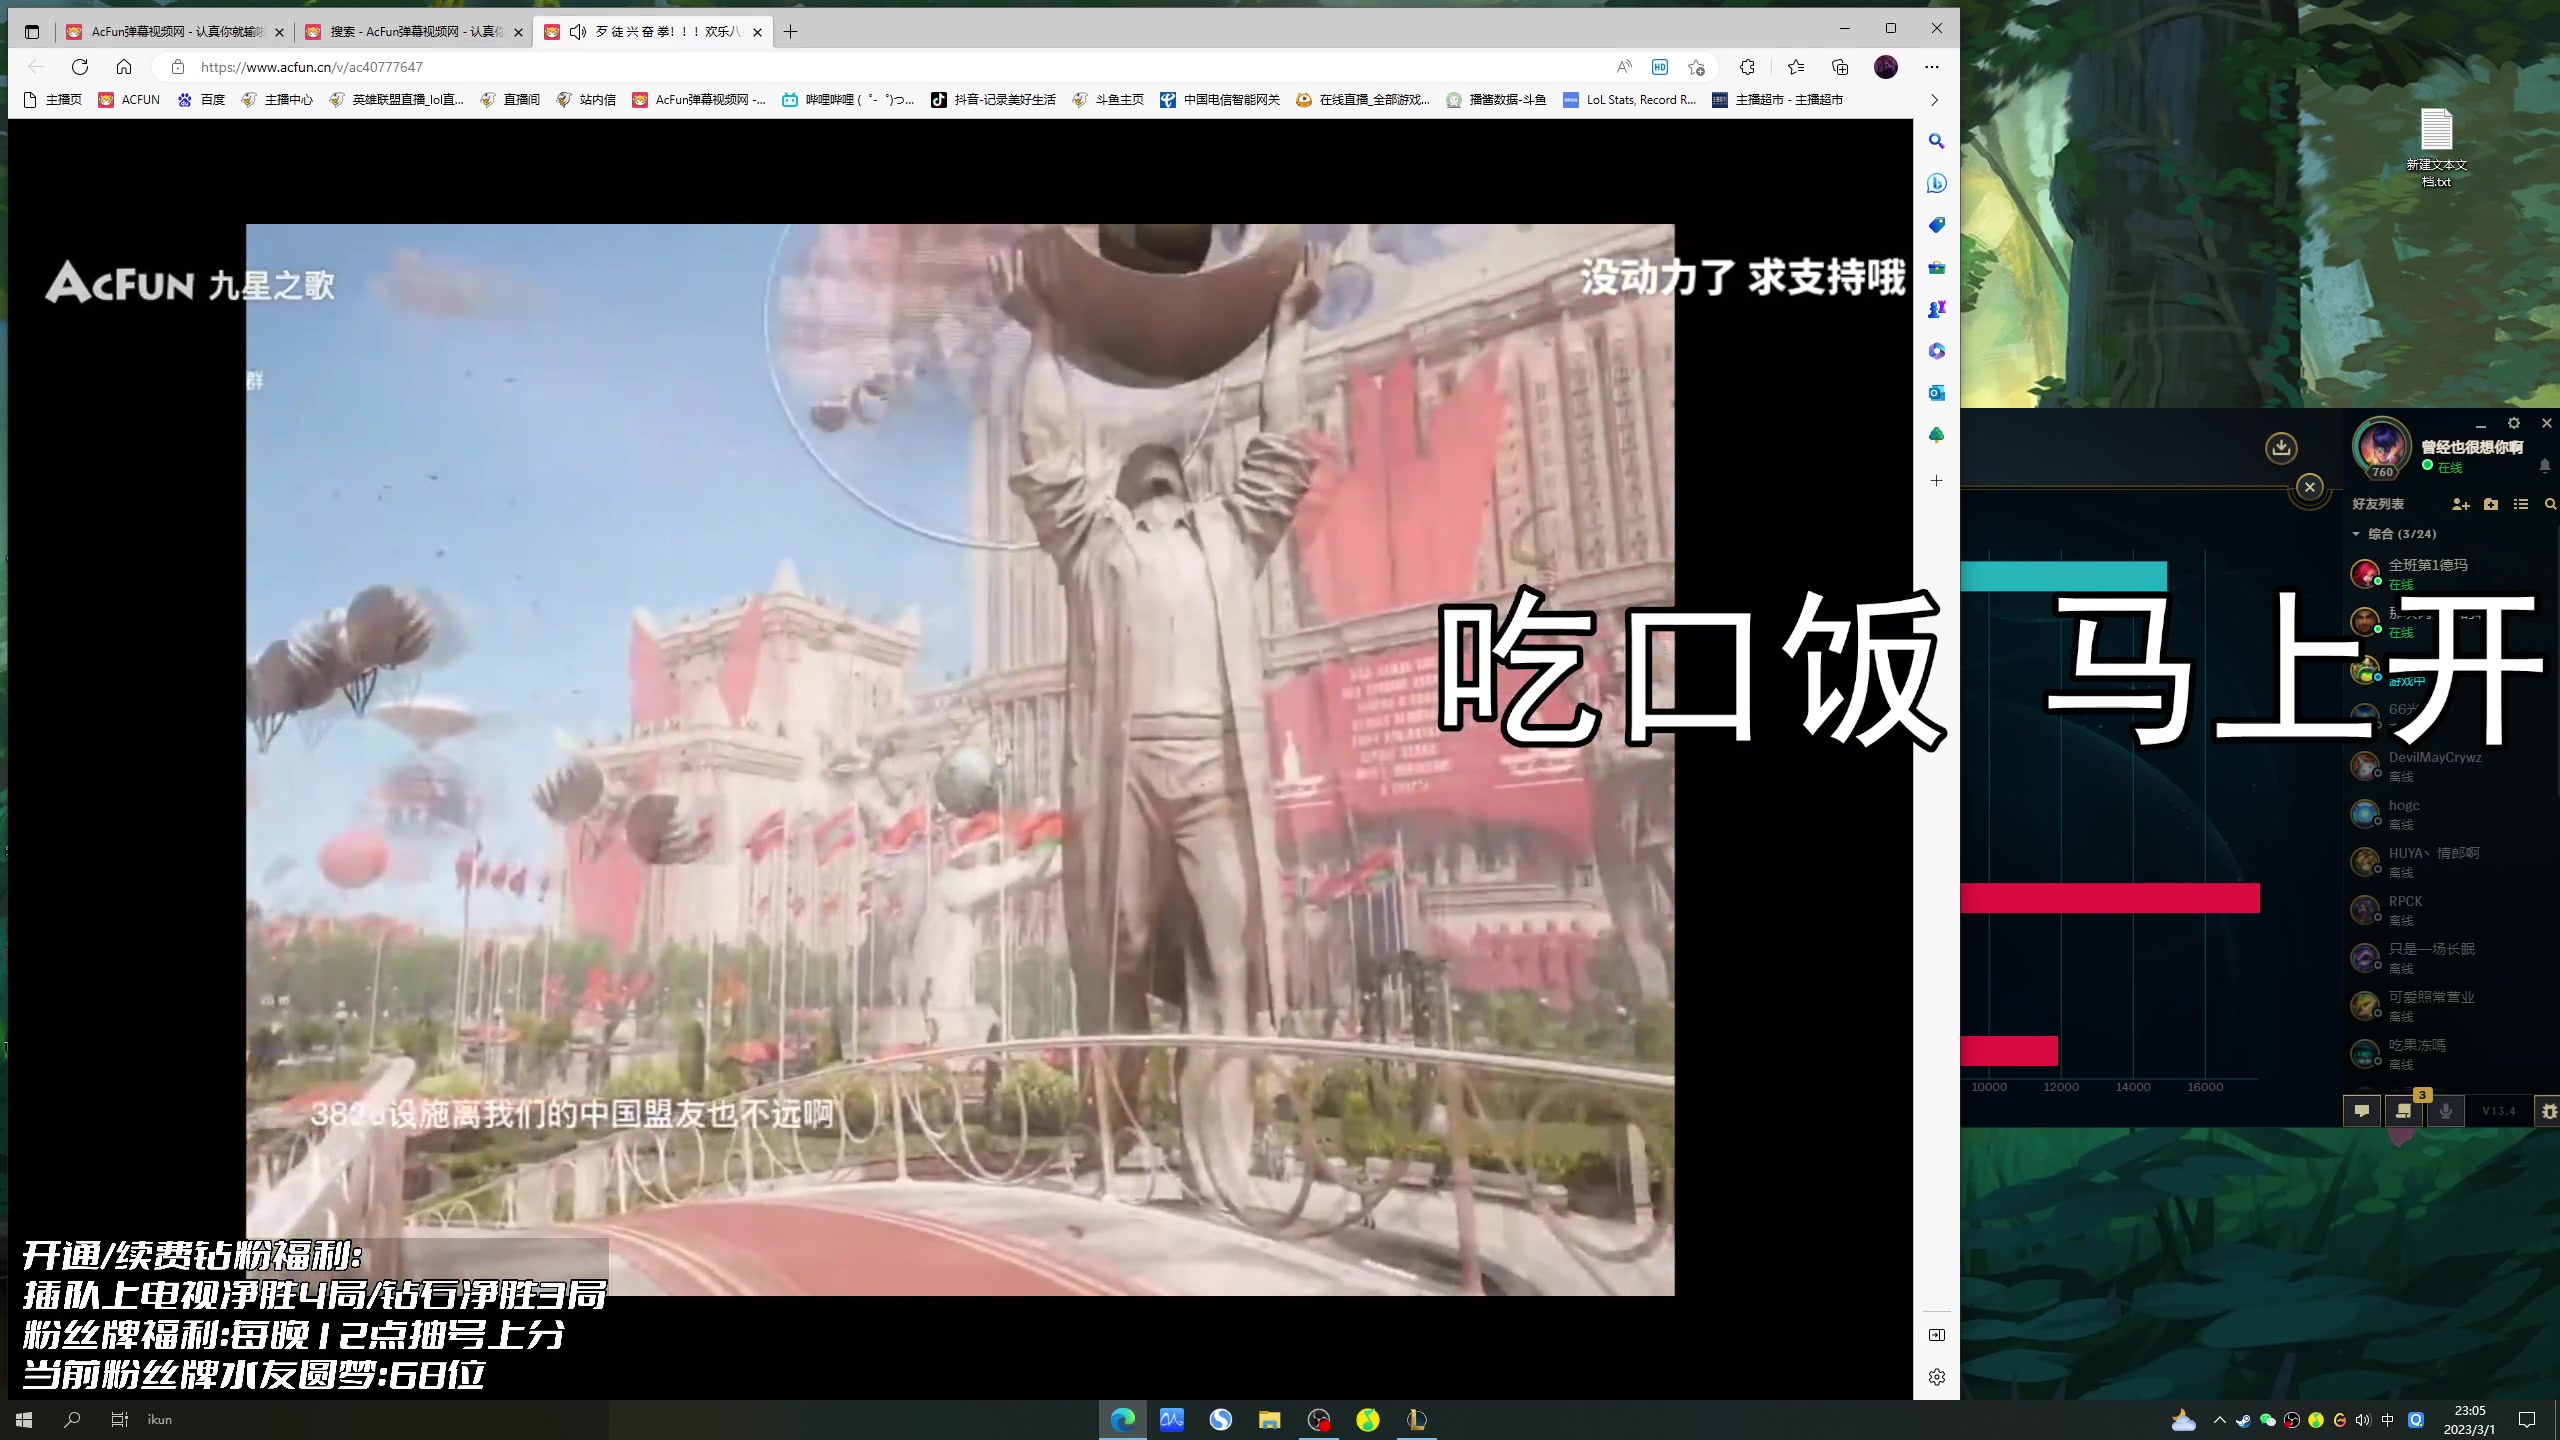Open League friends list view options
Image resolution: width=2560 pixels, height=1440 pixels.
[x=2521, y=504]
